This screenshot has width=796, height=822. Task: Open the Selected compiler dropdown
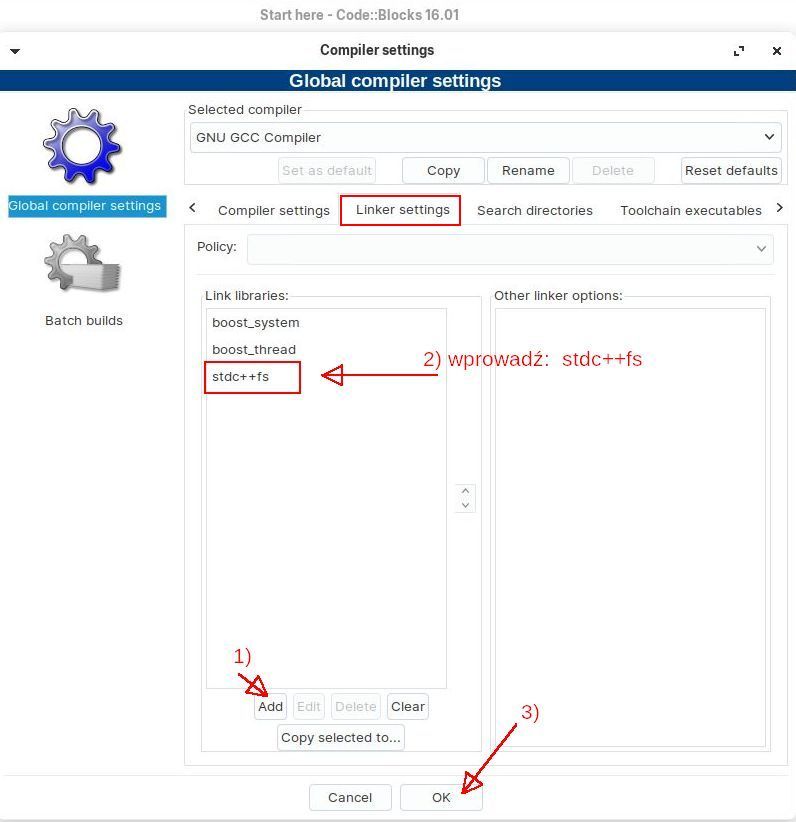point(486,137)
